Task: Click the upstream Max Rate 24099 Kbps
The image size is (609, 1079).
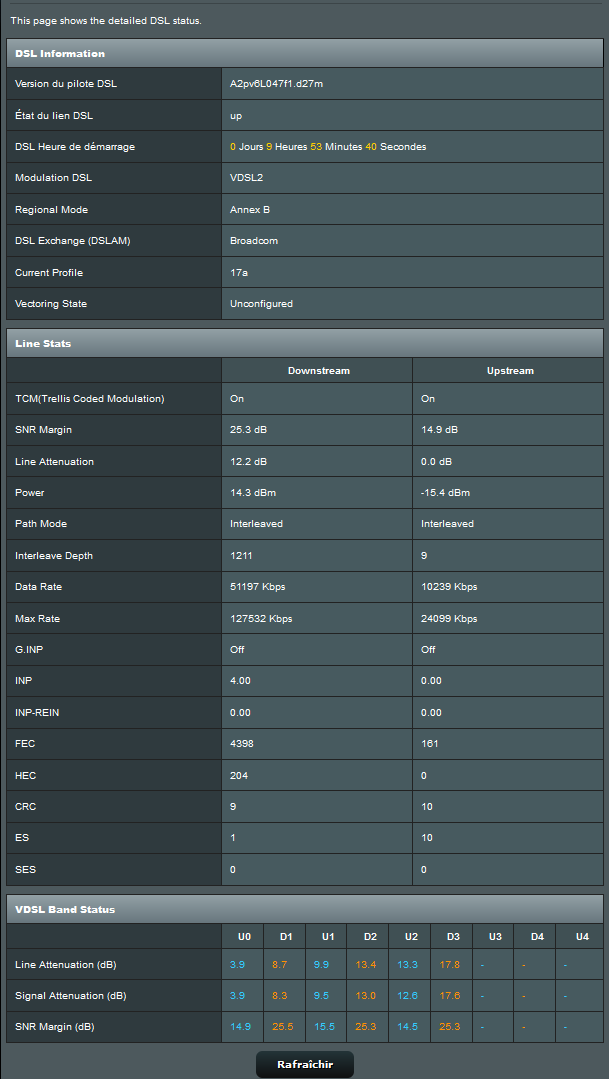Action: 449,619
